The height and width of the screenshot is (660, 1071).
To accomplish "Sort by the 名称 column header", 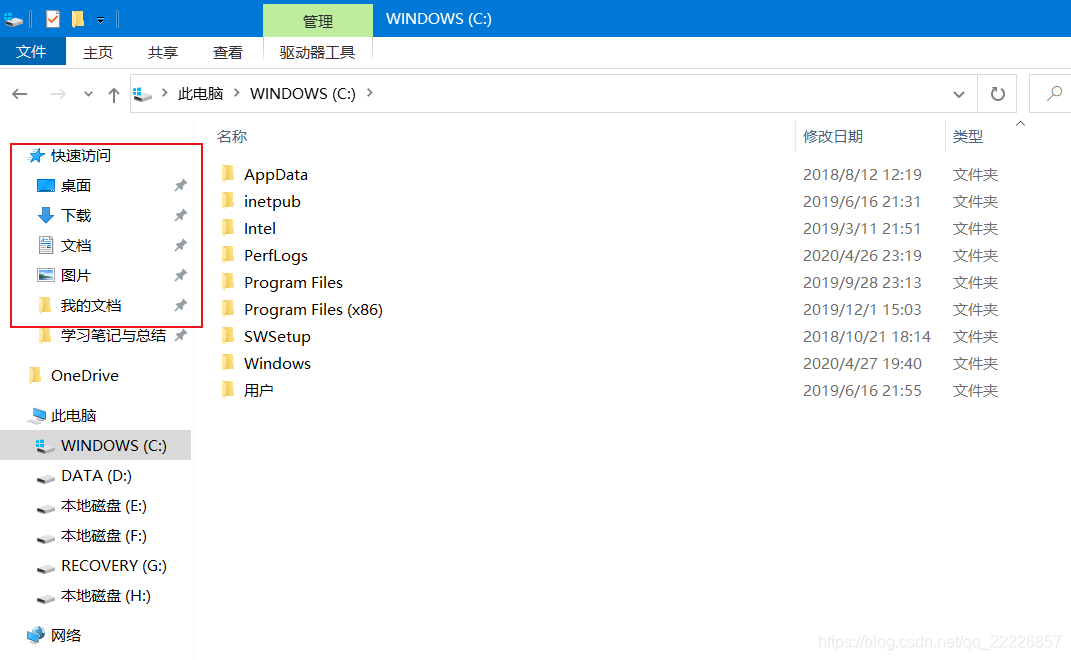I will point(232,137).
